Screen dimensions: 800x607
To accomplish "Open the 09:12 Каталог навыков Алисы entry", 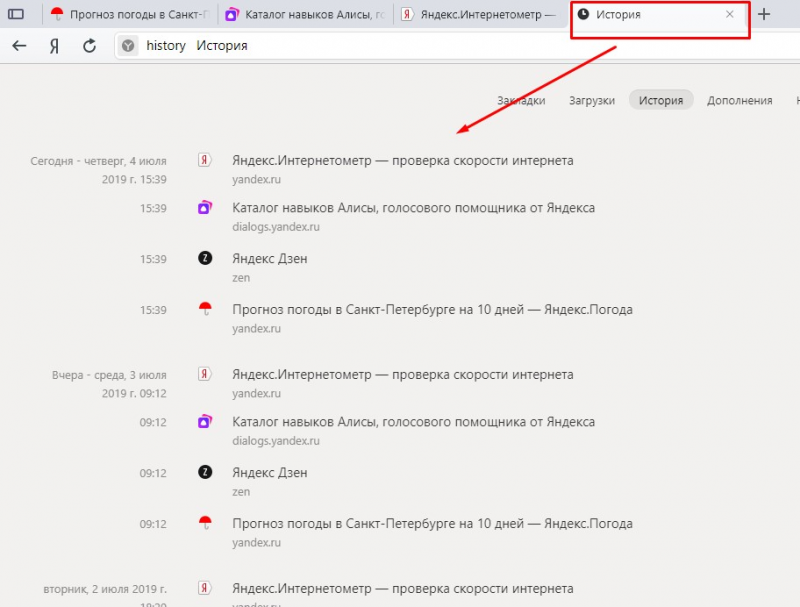I will coord(413,422).
